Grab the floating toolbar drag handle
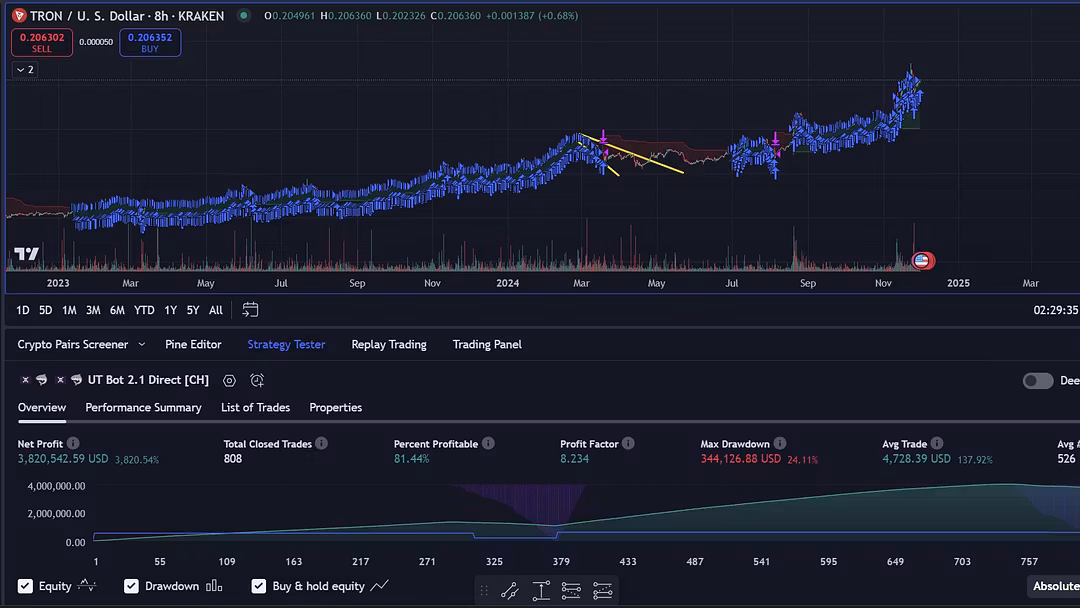 (484, 590)
